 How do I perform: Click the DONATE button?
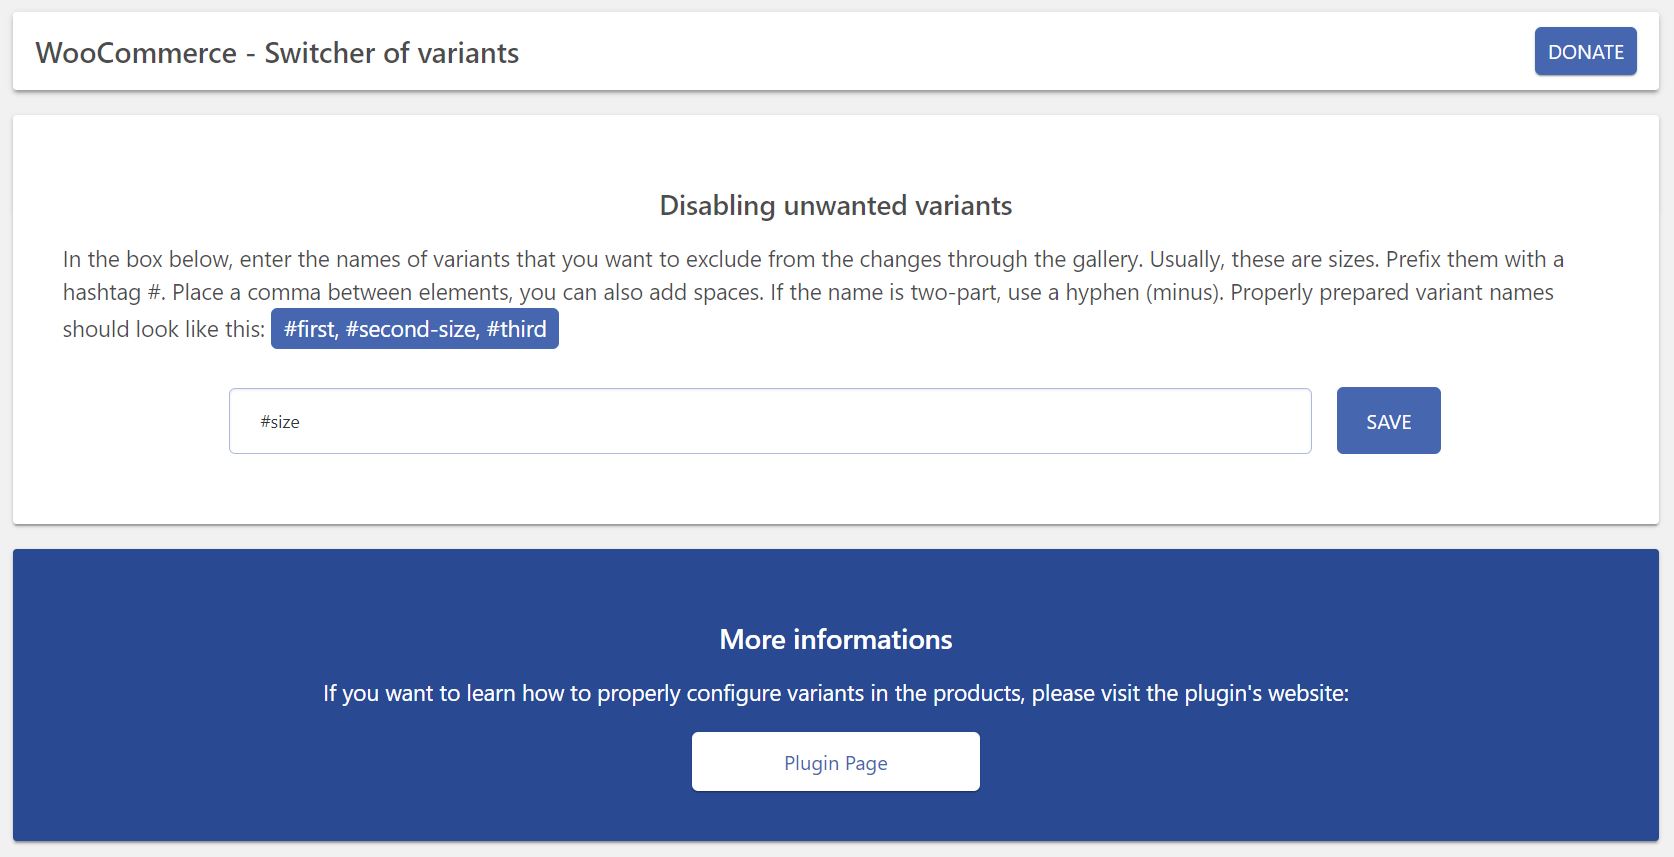1585,51
